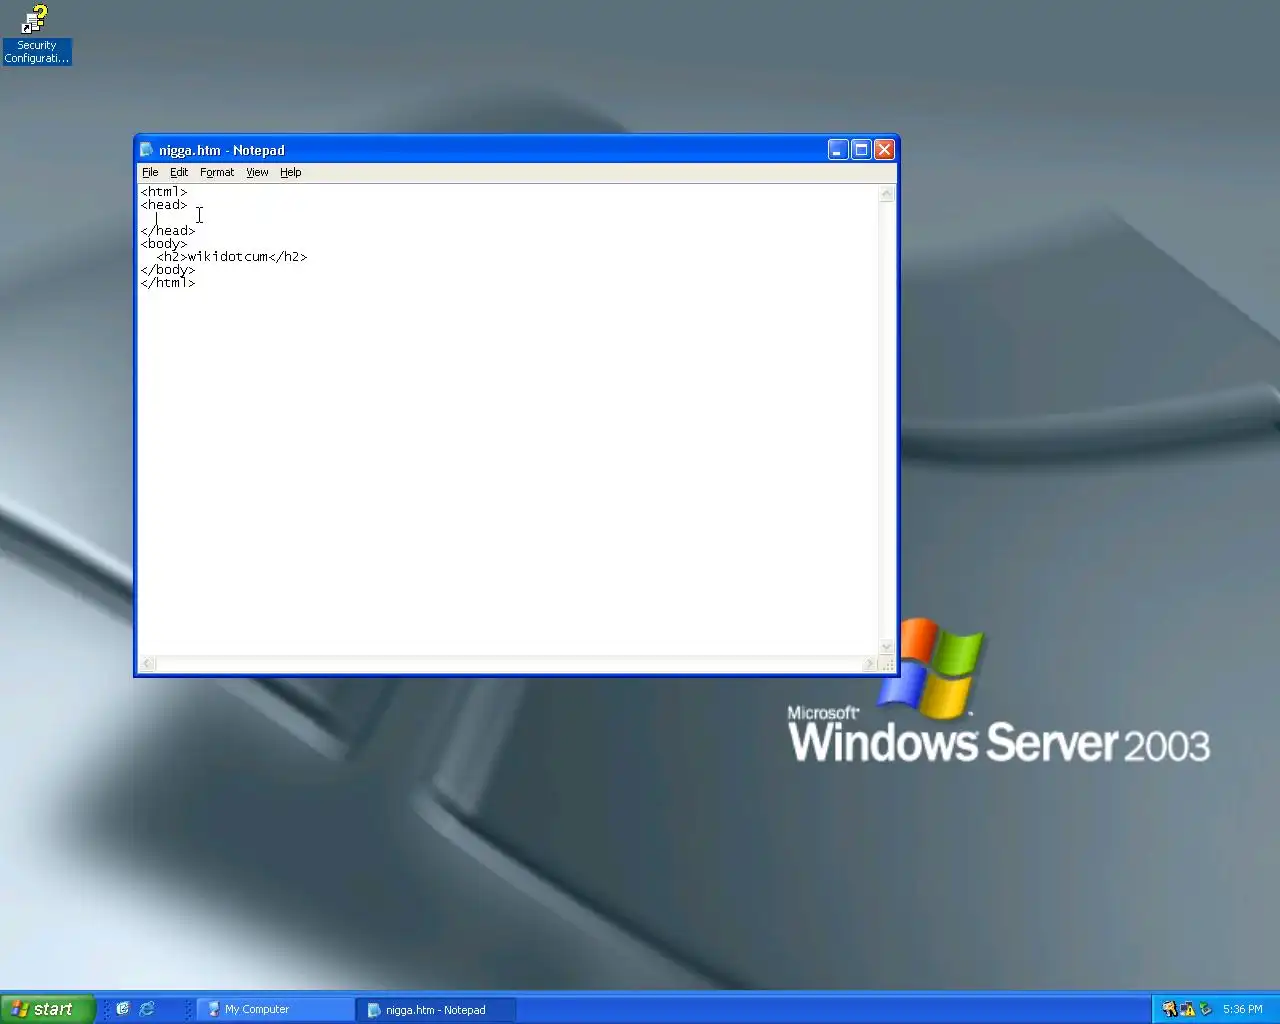The image size is (1280, 1024).
Task: Open the View menu in Notepad
Action: (257, 172)
